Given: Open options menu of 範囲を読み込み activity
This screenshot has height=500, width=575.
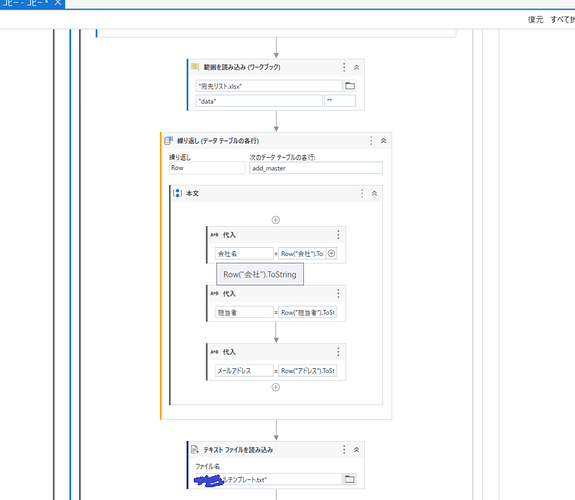Looking at the screenshot, I should 344,67.
